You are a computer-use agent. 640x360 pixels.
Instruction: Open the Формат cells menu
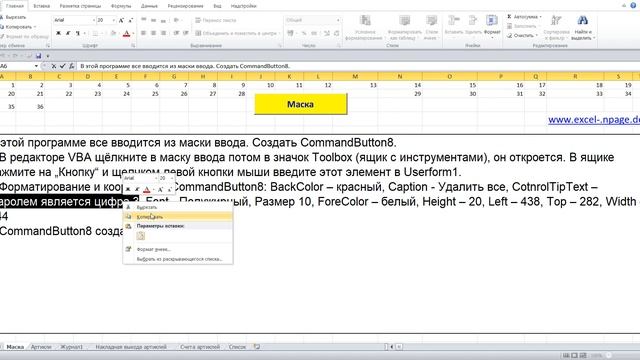(x=492, y=26)
